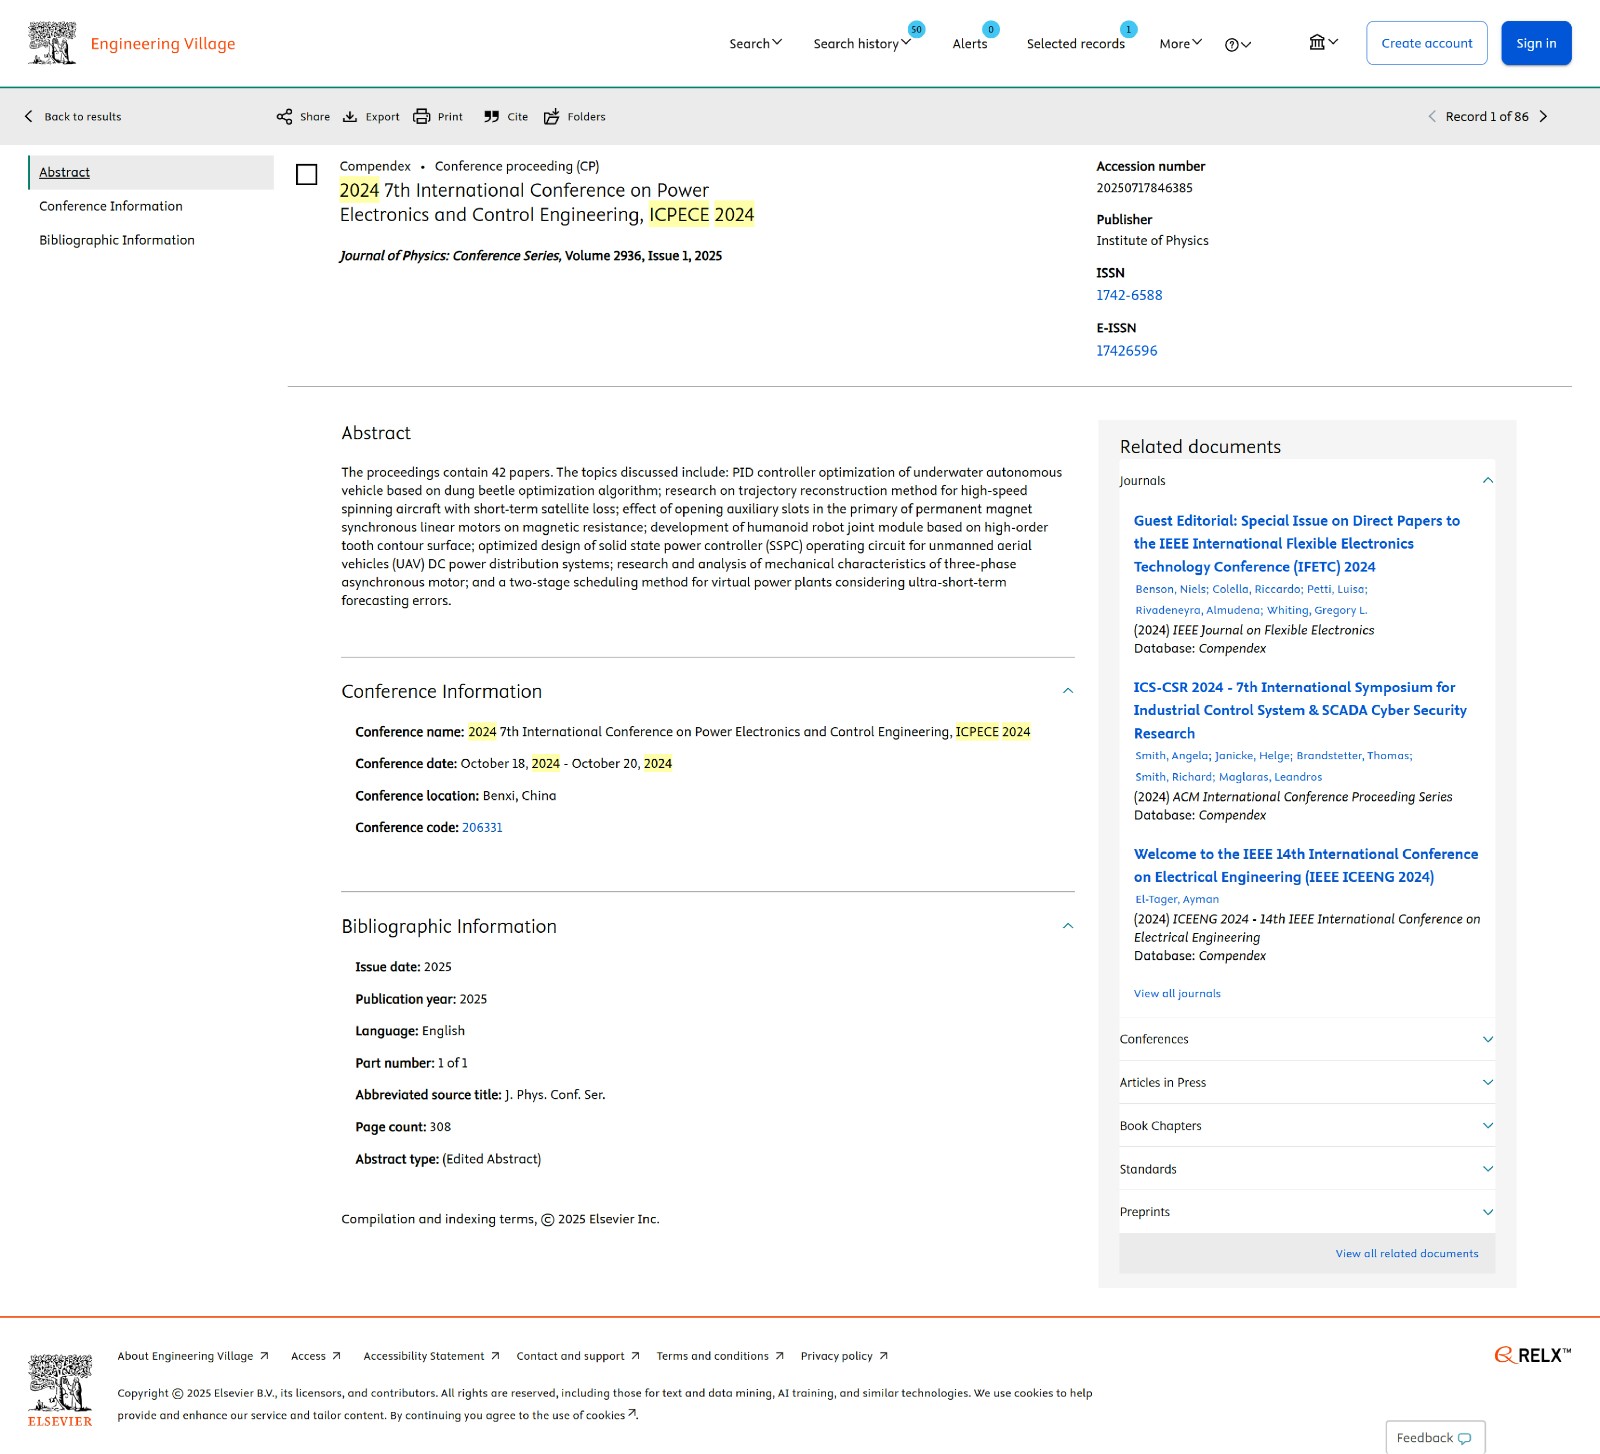Open the Search dropdown menu
This screenshot has height=1454, width=1600.
coord(755,43)
